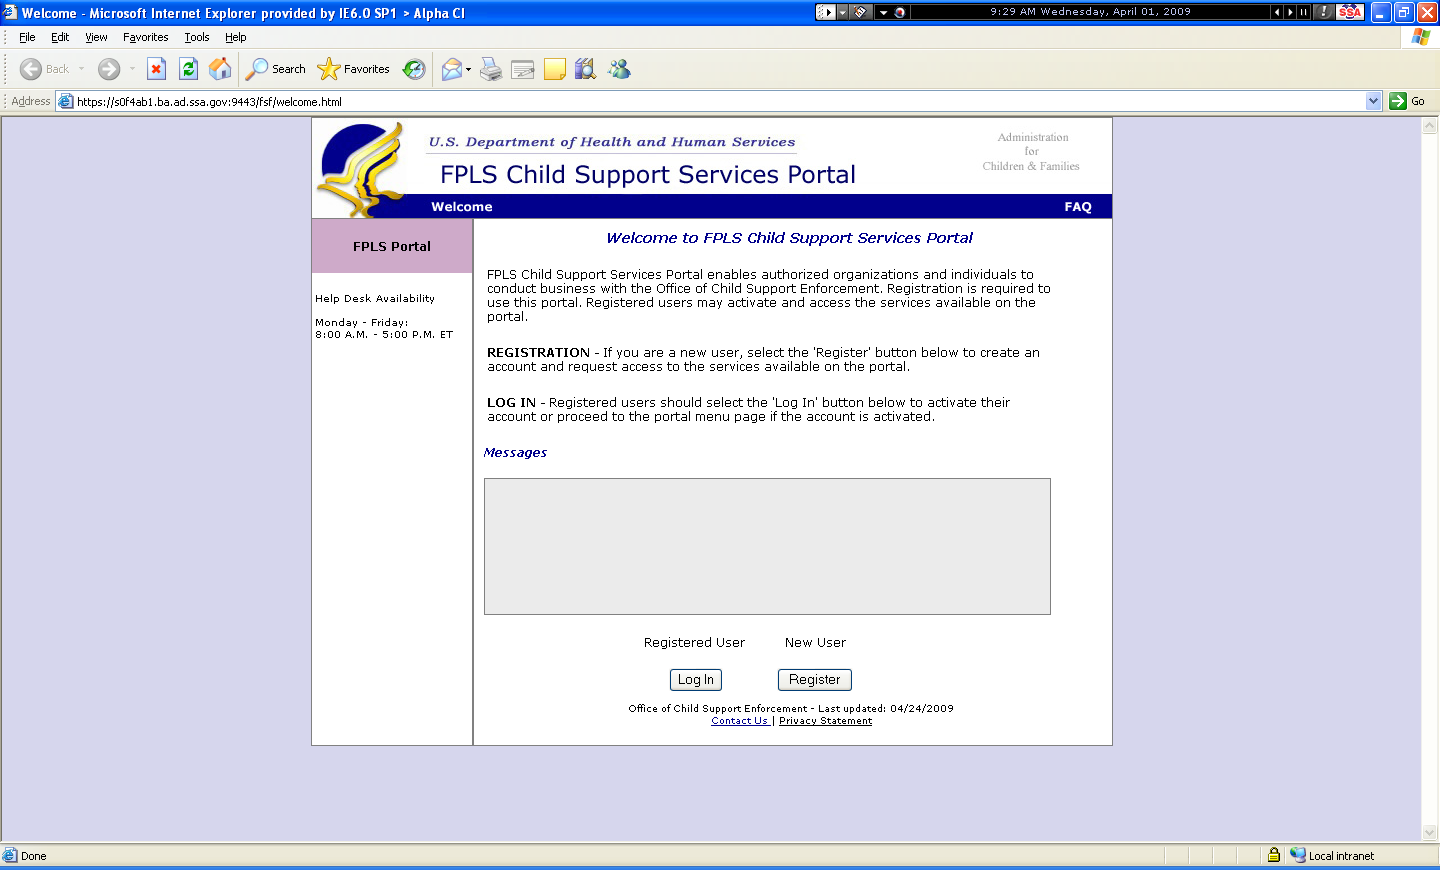Open the Privacy Statement link
Screen dimensions: 1440x870
click(825, 721)
